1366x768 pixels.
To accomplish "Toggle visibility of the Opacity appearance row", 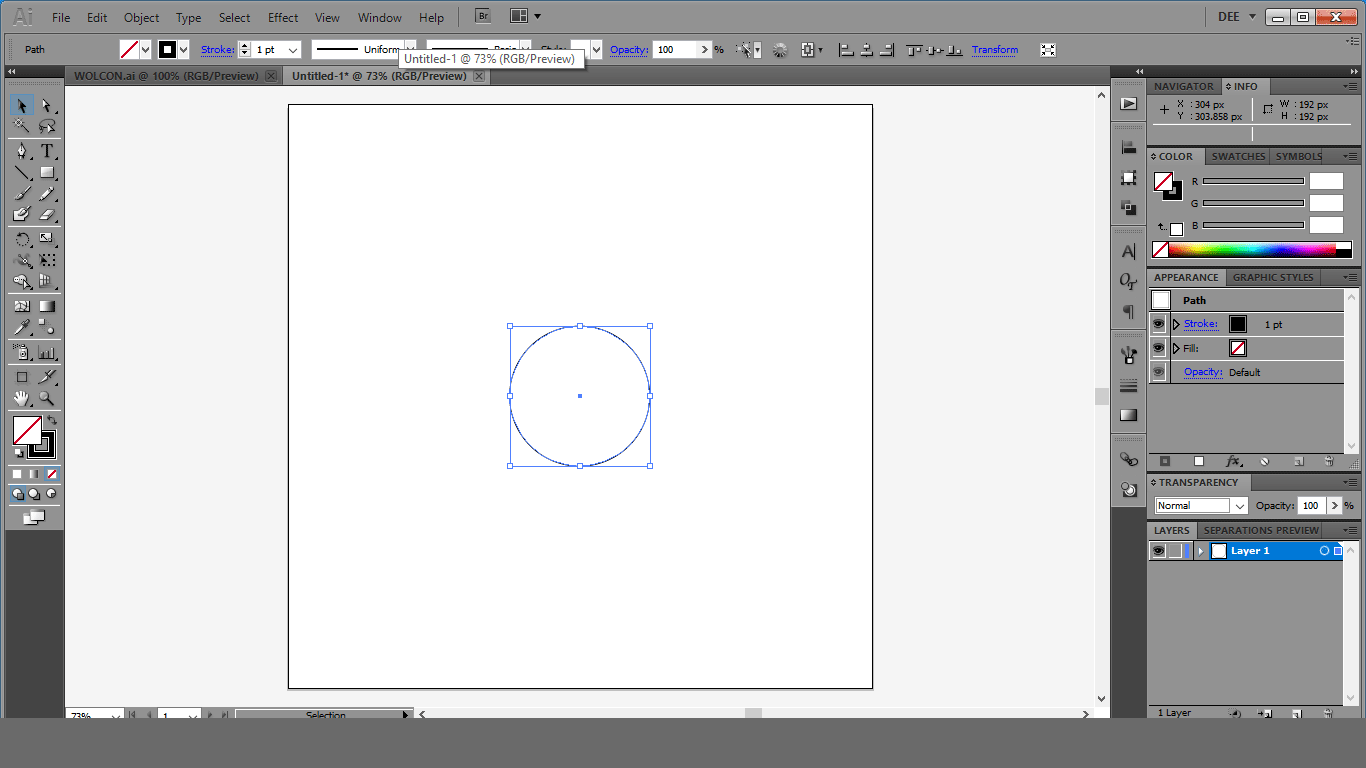I will click(1158, 372).
